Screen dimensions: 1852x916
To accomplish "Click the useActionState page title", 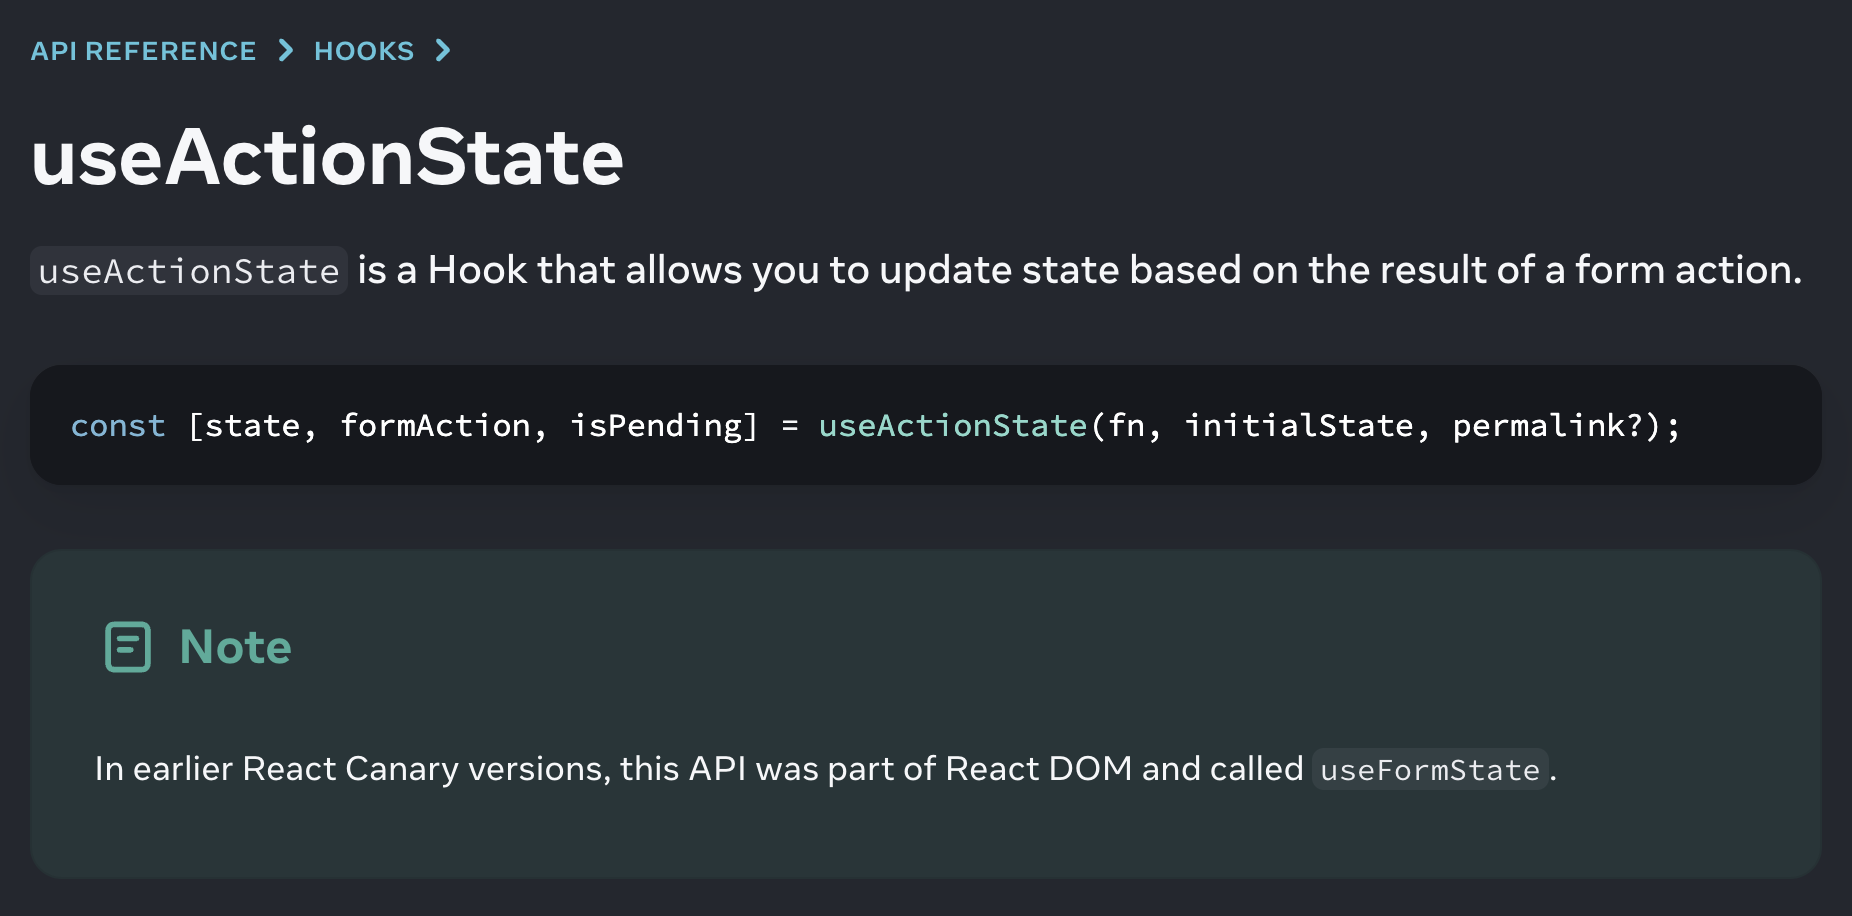I will (327, 157).
